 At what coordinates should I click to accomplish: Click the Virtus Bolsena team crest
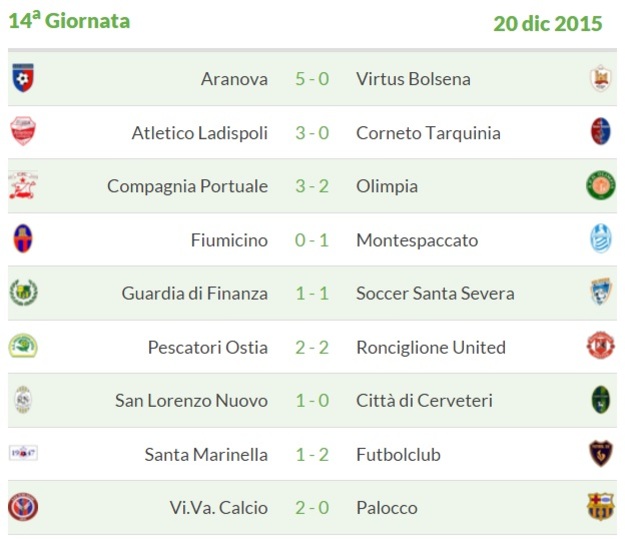pos(600,79)
